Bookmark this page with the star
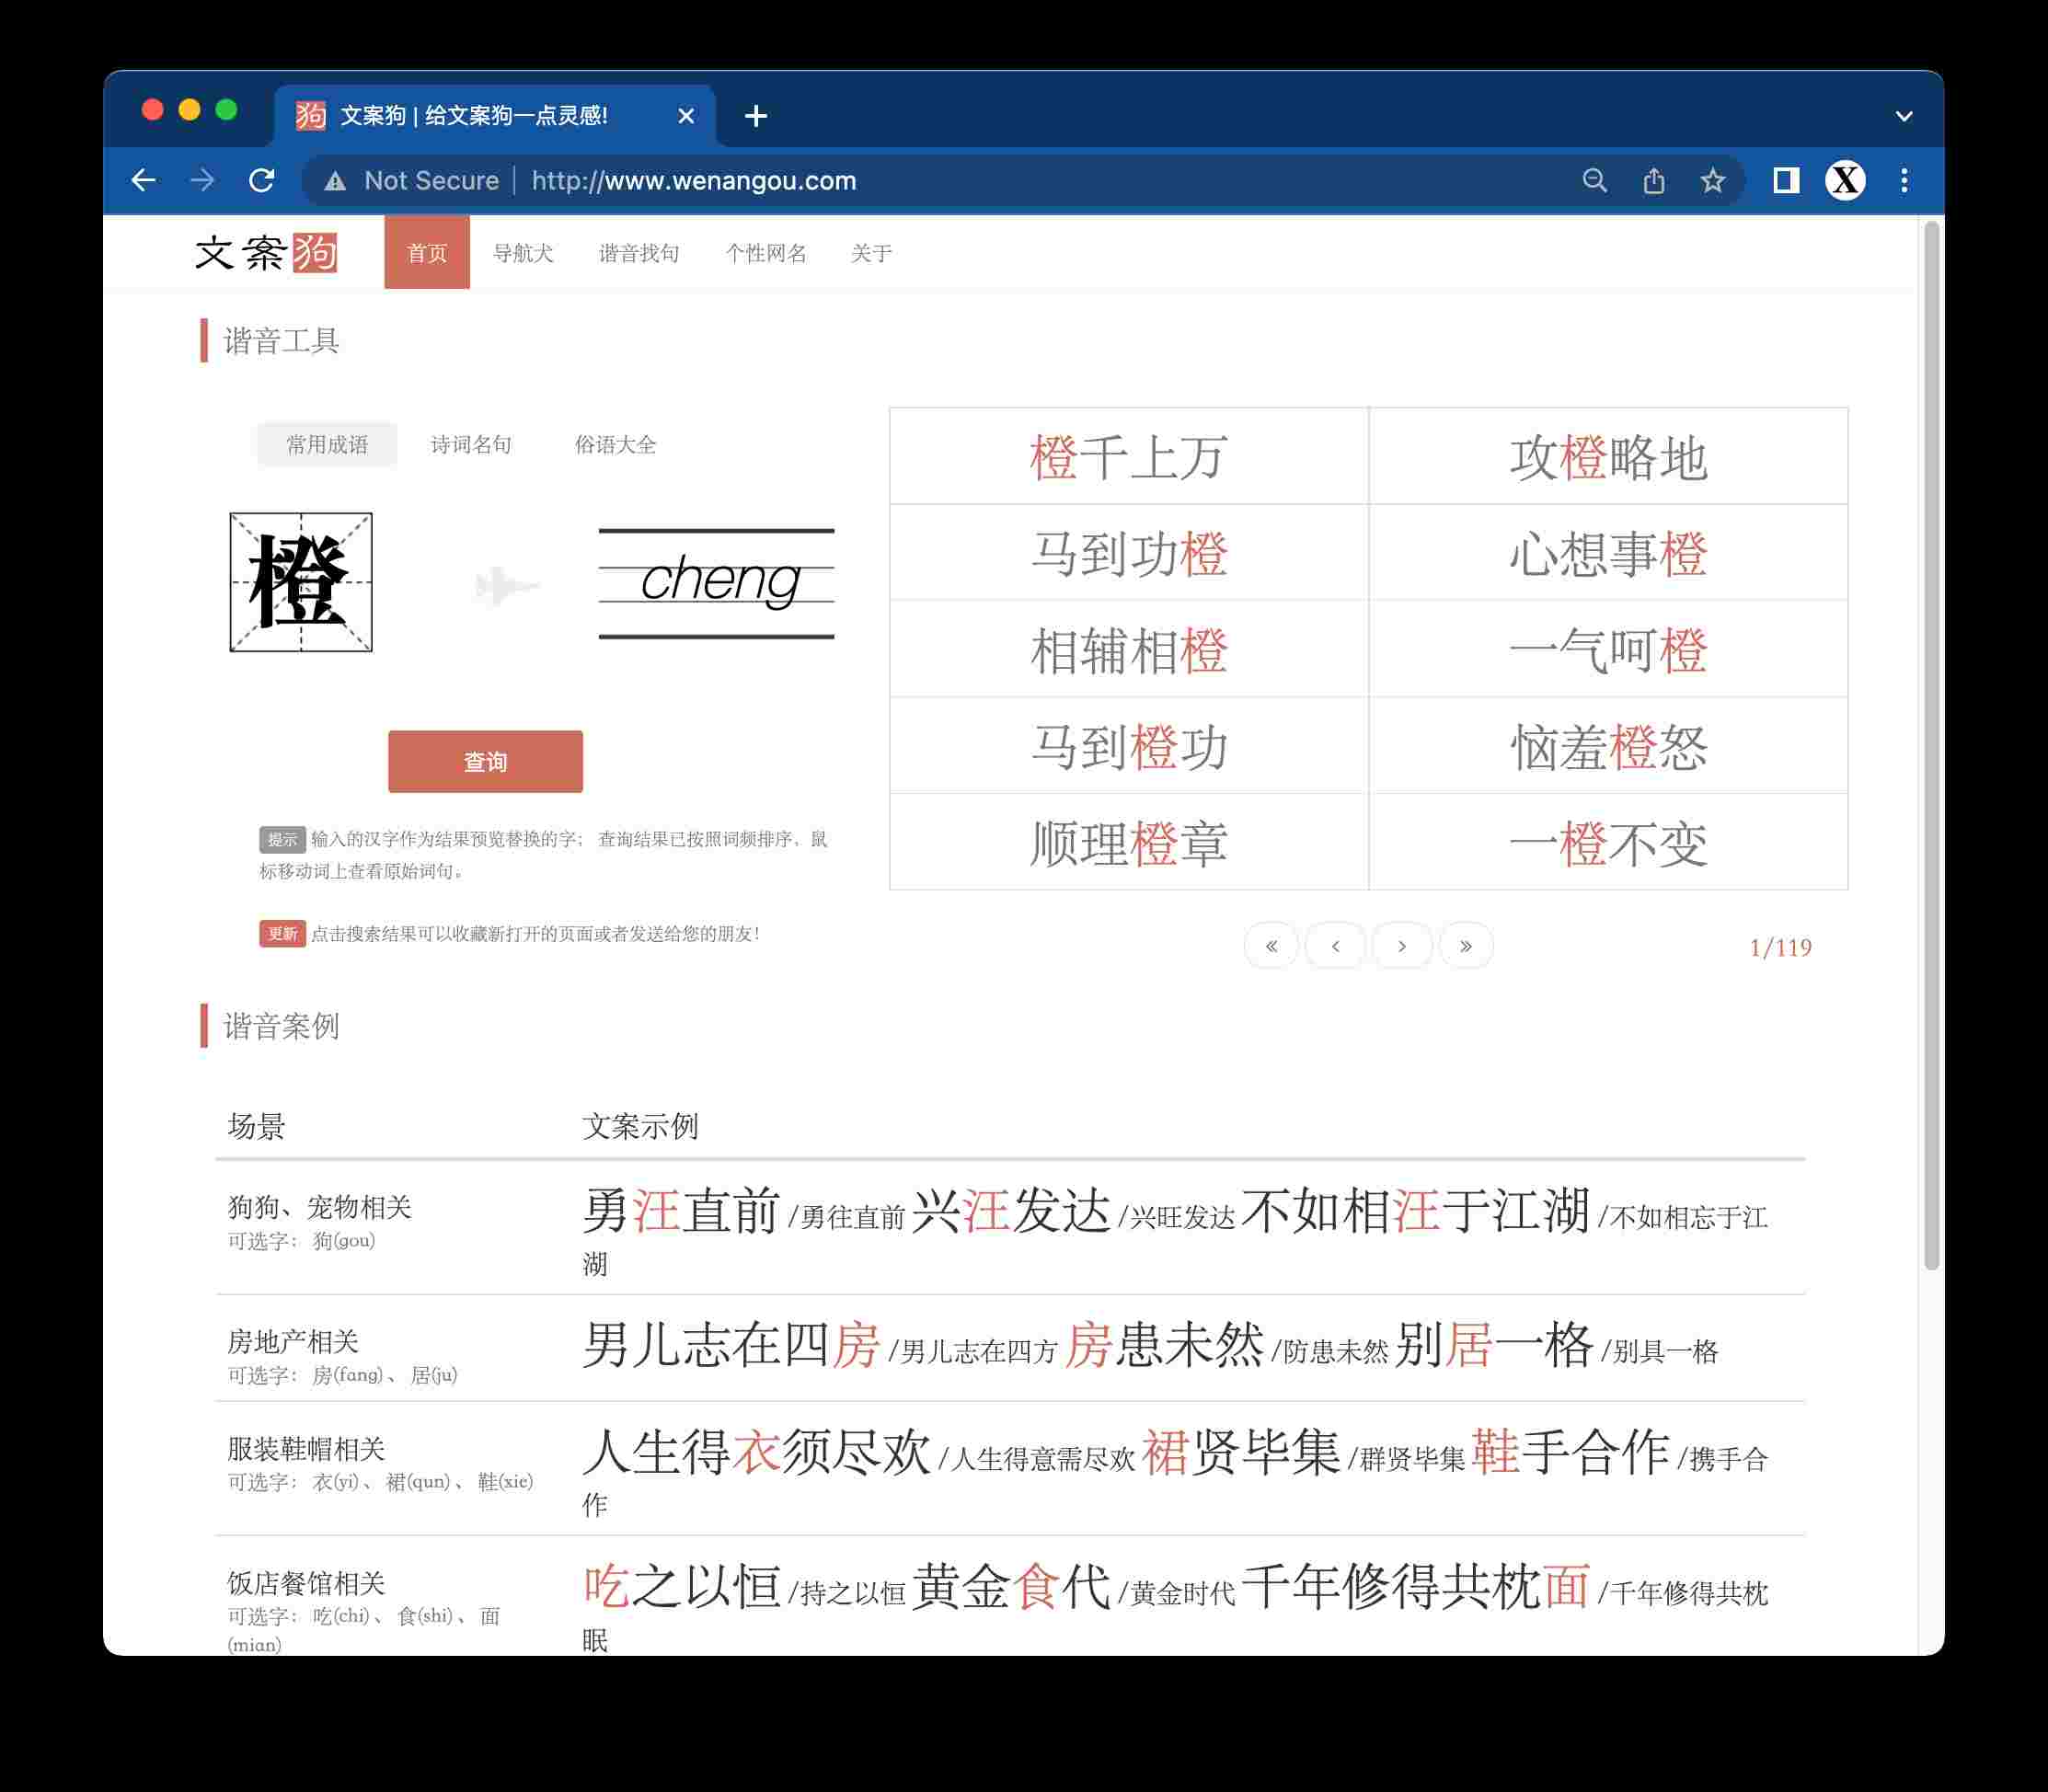 (x=1713, y=180)
